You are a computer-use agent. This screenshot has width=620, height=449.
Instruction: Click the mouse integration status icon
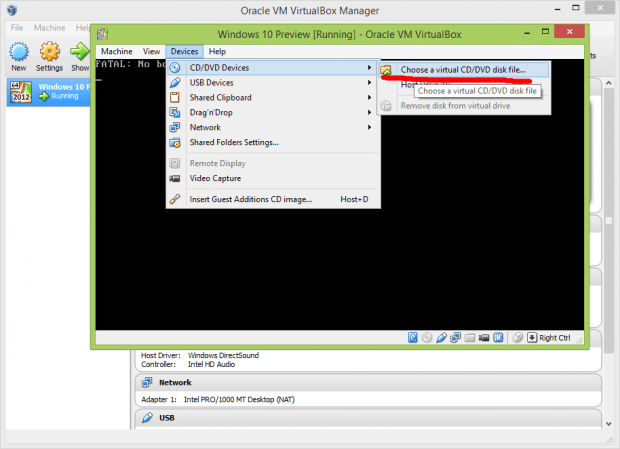517,338
